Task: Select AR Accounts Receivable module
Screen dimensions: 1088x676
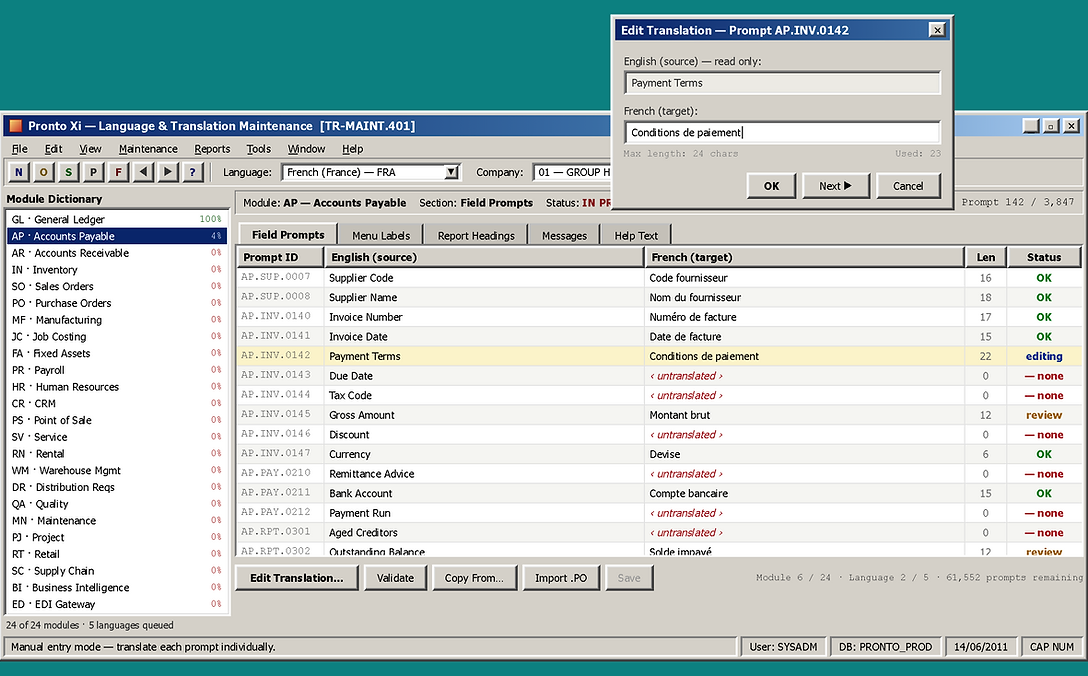Action: 117,253
